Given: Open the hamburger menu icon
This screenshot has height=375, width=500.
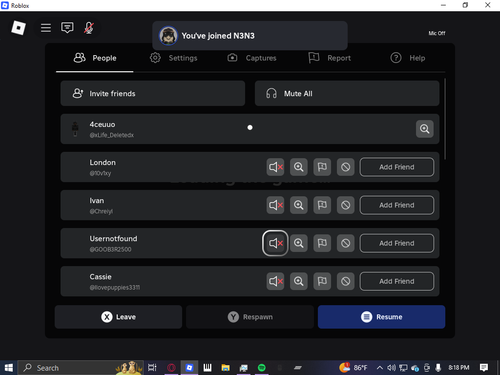Looking at the screenshot, I should (x=46, y=28).
